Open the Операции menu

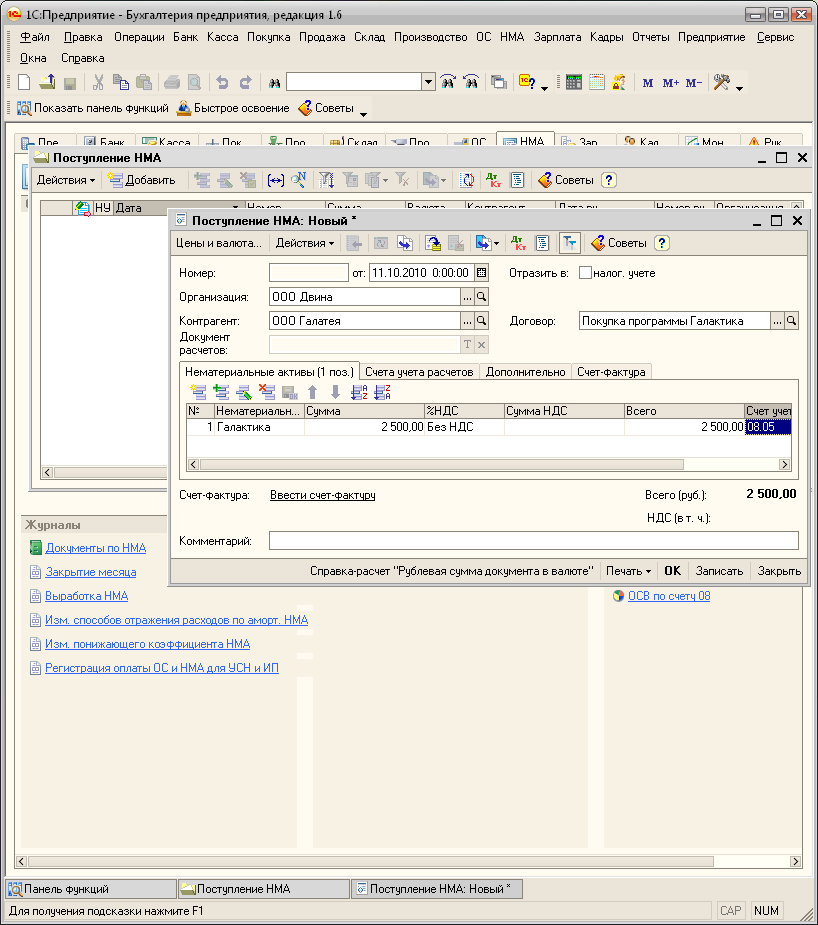click(x=139, y=37)
